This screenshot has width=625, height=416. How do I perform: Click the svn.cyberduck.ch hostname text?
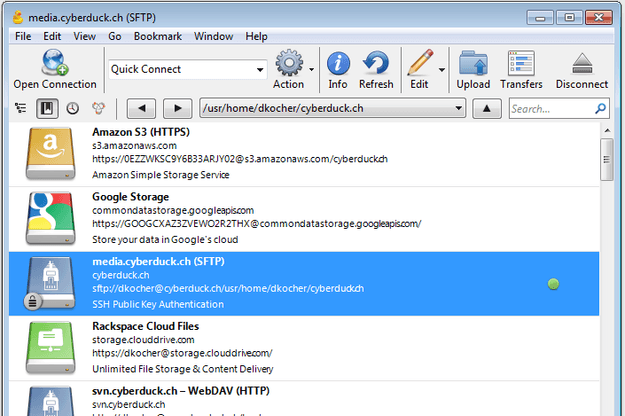tap(128, 404)
